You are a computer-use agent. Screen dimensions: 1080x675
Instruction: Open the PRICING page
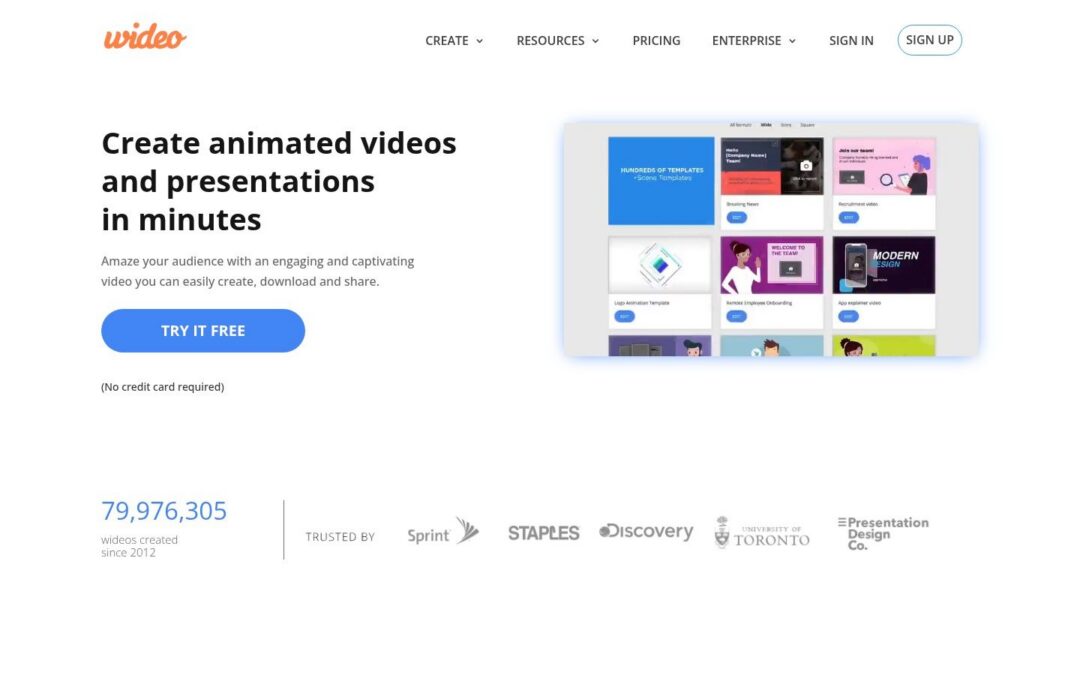656,40
